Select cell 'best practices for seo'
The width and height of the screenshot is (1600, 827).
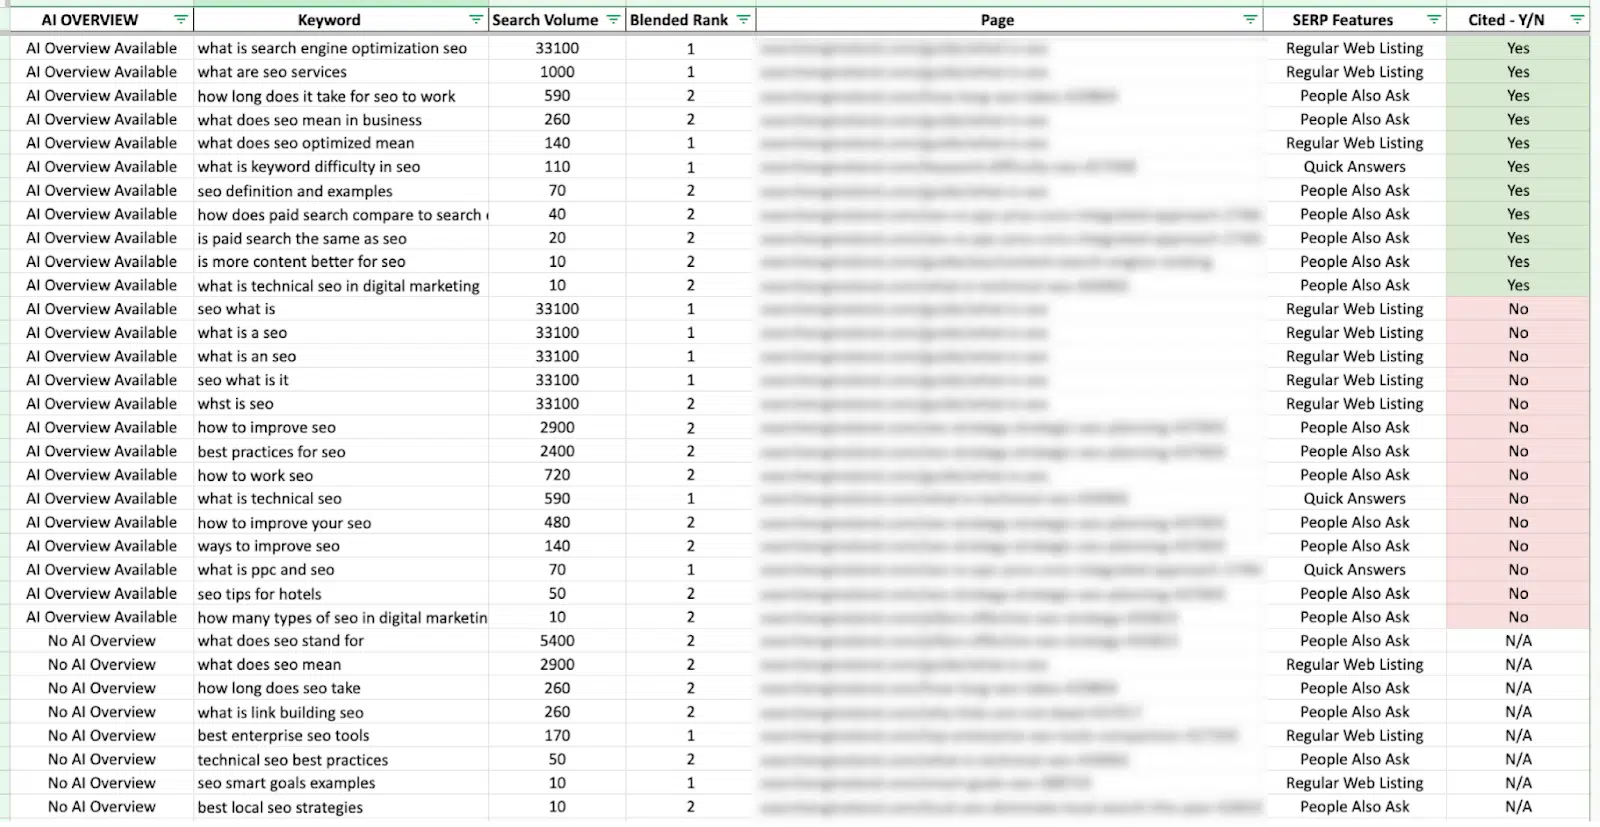click(341, 452)
